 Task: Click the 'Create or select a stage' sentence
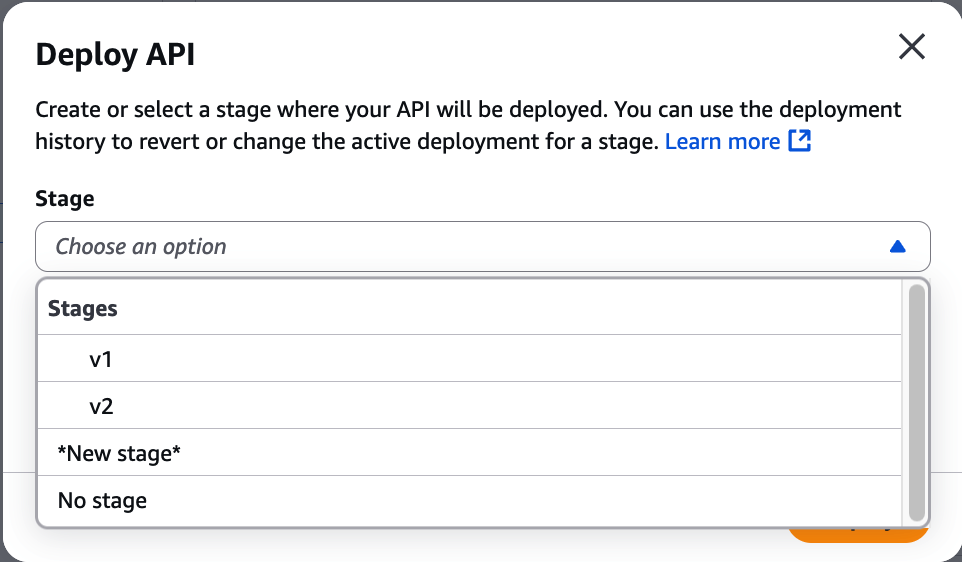pyautogui.click(x=300, y=109)
